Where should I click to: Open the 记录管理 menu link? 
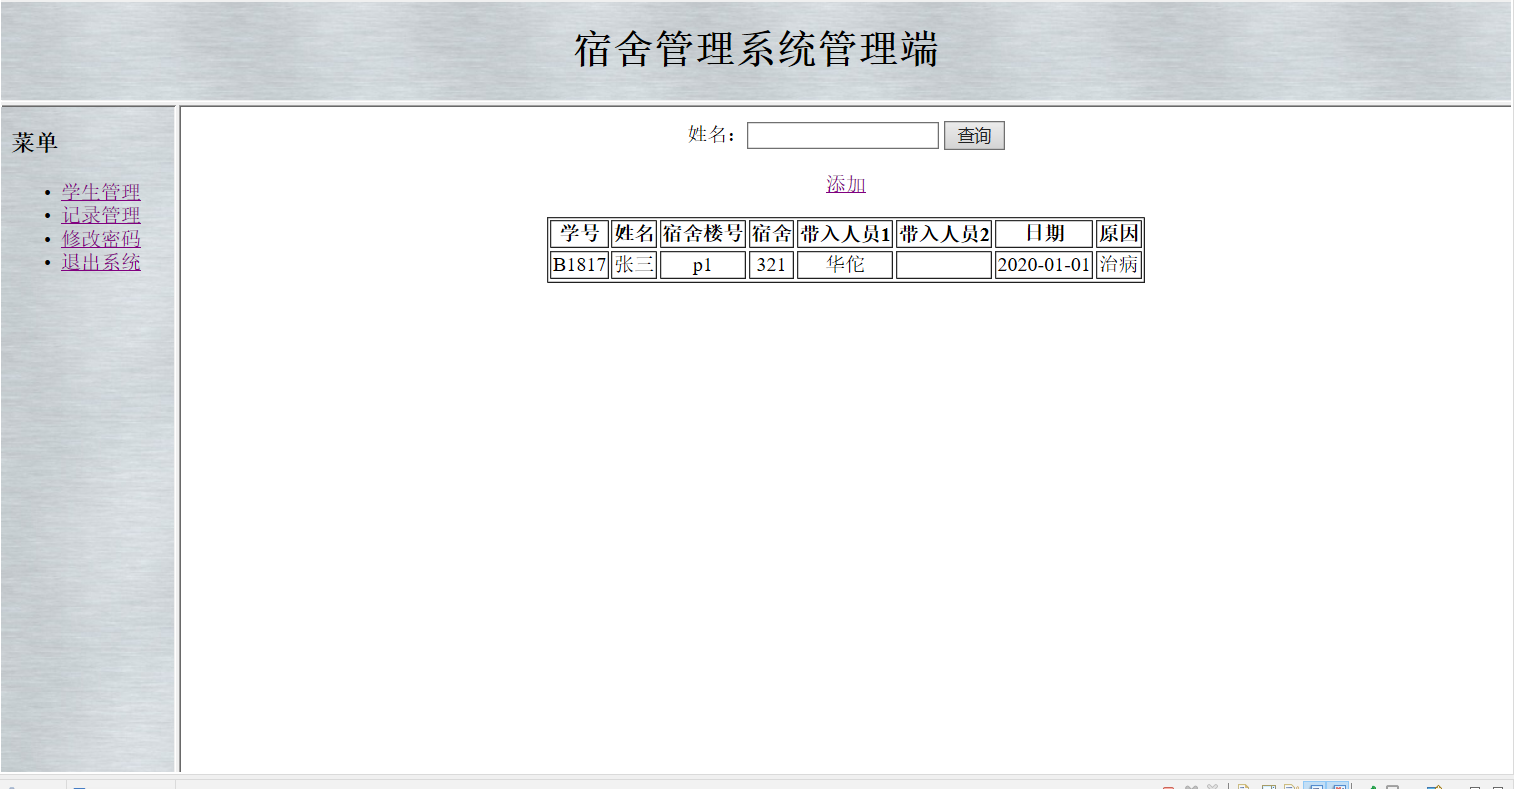click(100, 215)
